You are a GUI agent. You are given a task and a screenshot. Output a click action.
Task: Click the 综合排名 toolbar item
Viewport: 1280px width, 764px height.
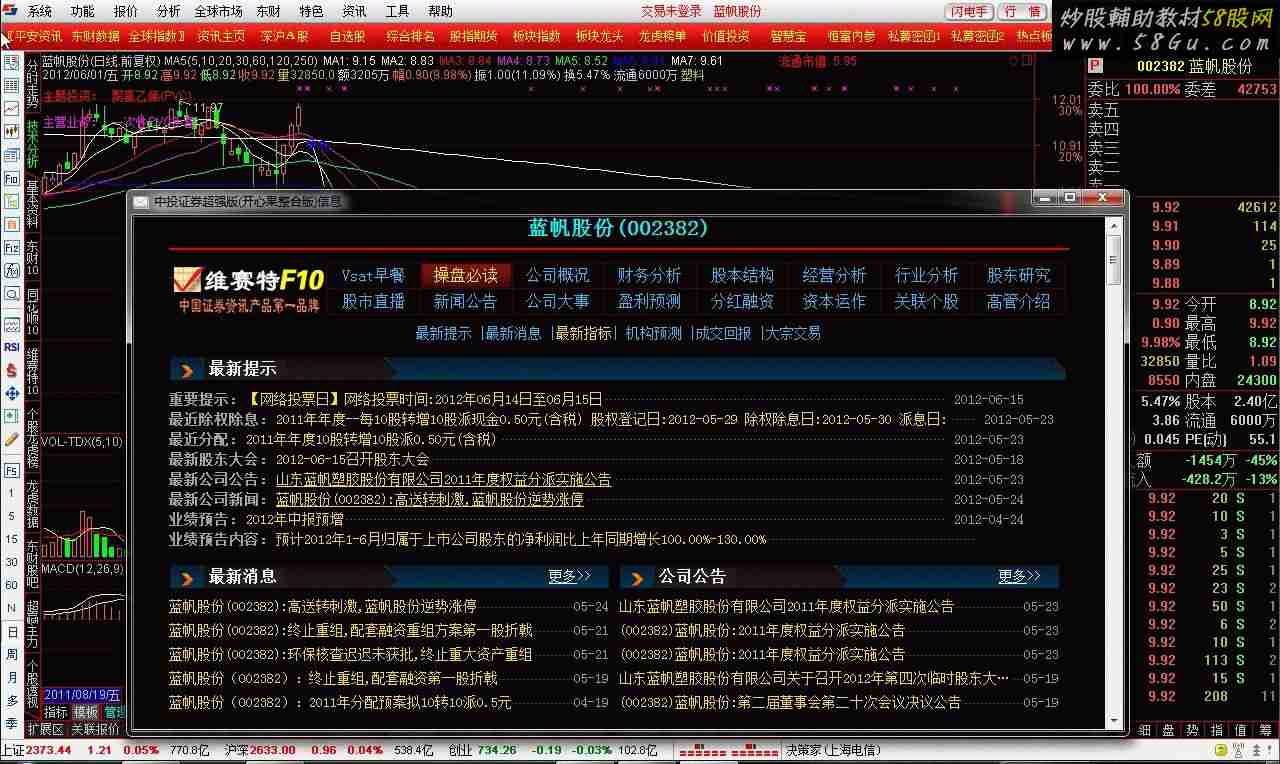[x=410, y=36]
